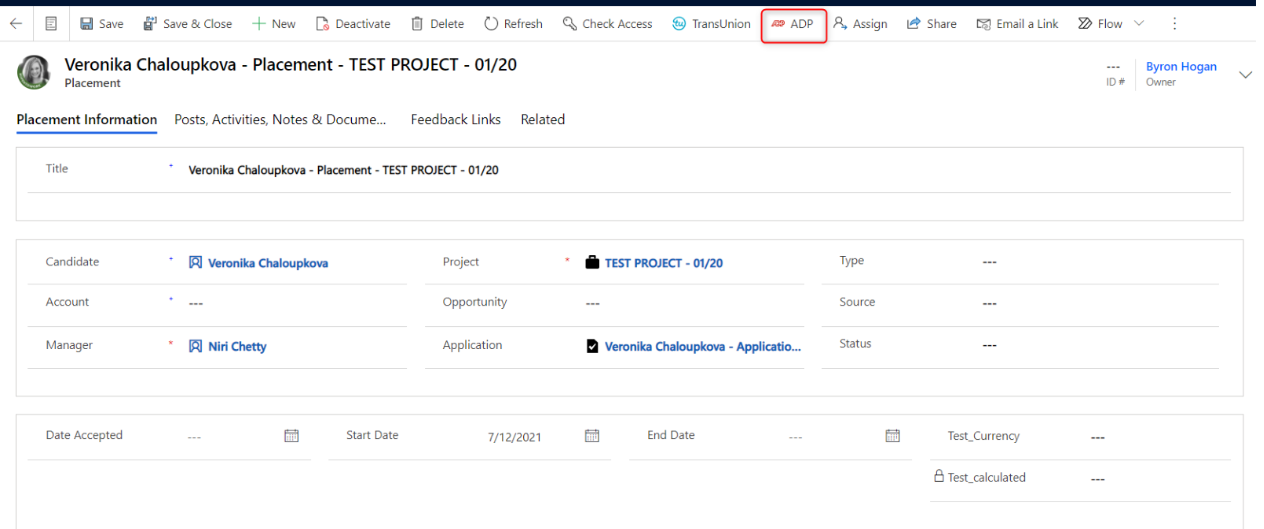Open the more commands overflow menu
Image resolution: width=1264 pixels, height=529 pixels.
(1175, 24)
